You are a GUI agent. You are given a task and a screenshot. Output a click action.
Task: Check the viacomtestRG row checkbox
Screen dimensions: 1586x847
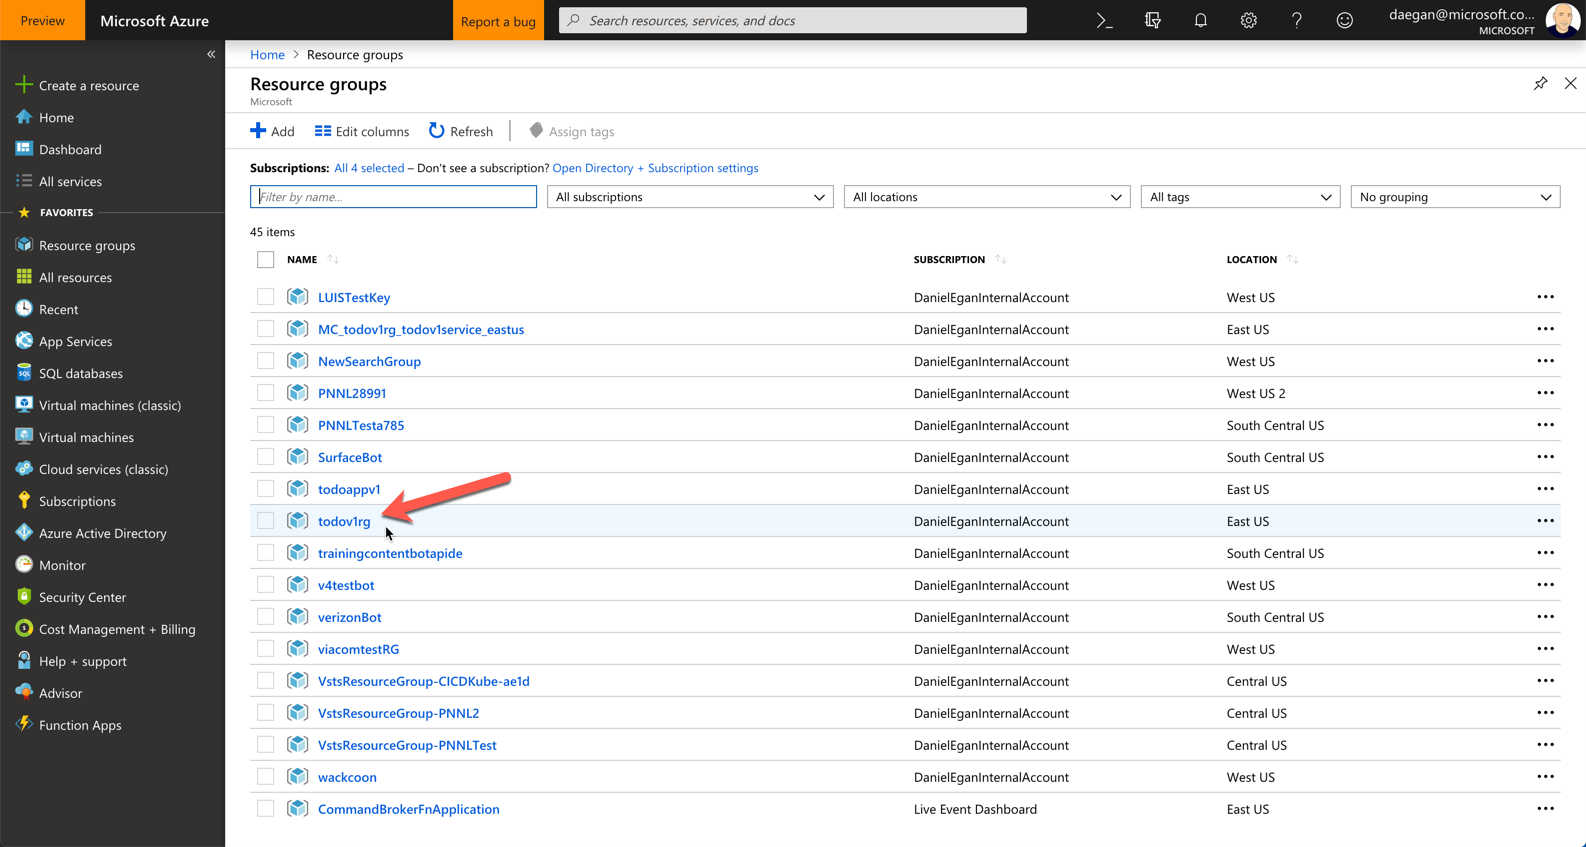coord(265,649)
